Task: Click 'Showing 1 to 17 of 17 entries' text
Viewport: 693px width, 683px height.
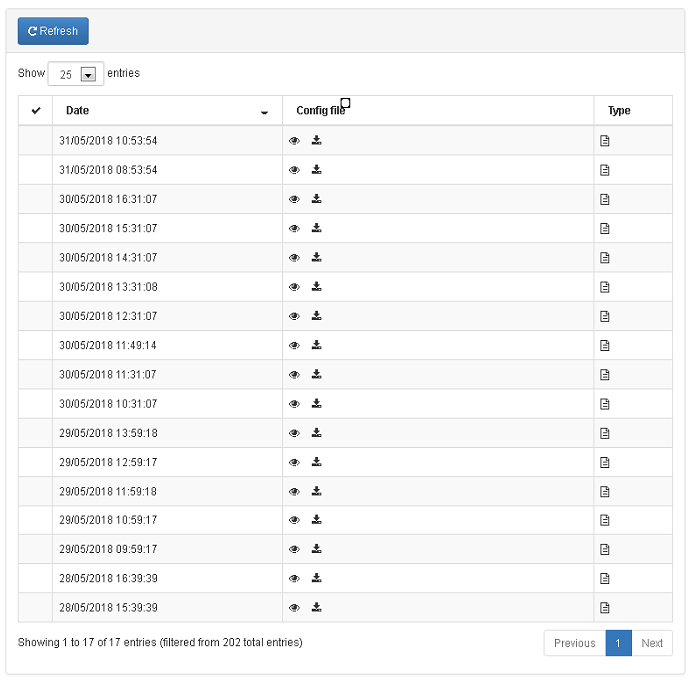Action: (x=87, y=642)
